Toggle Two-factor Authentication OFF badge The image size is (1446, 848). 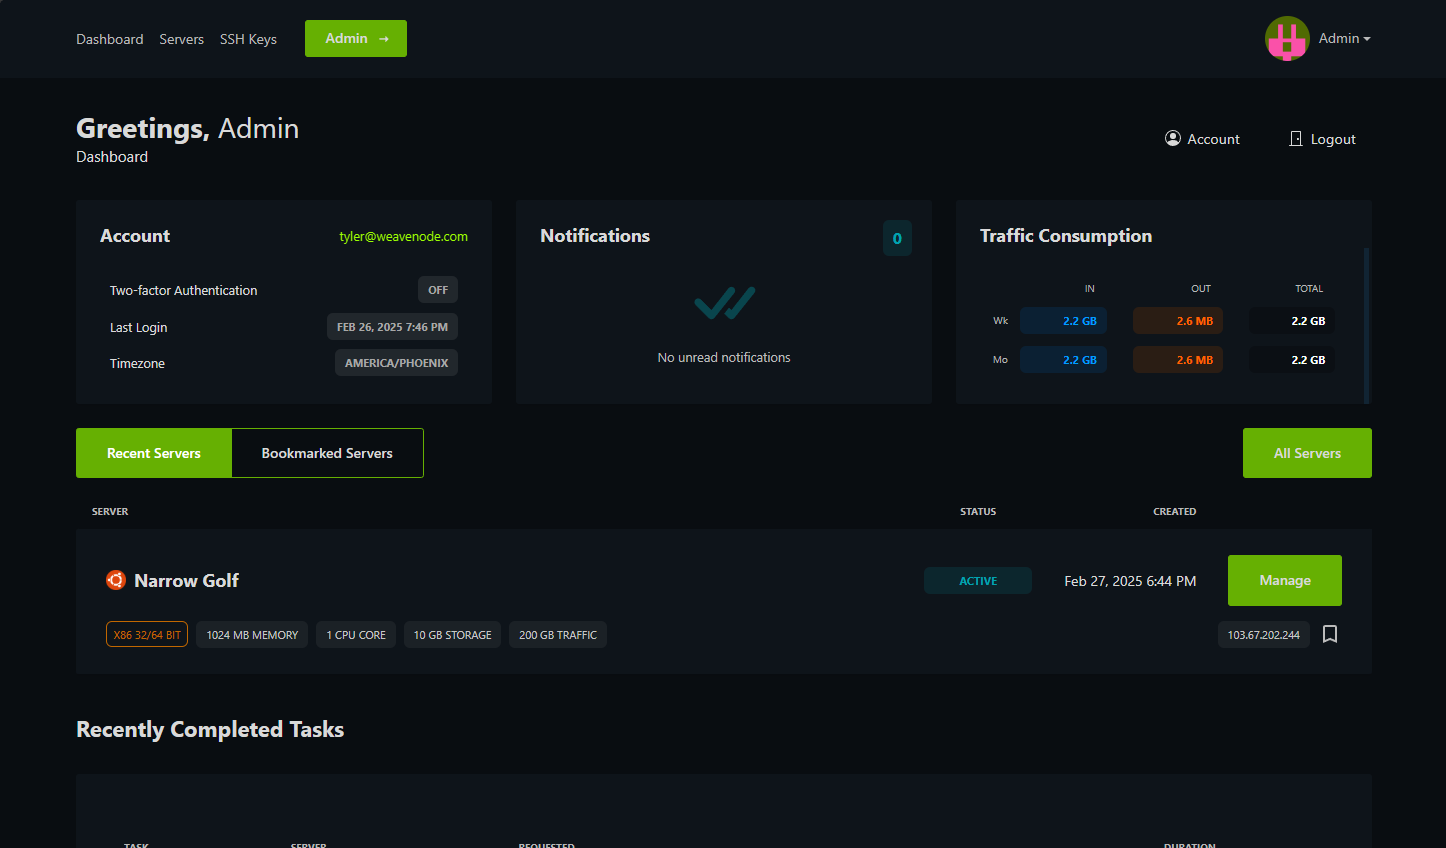pyautogui.click(x=438, y=290)
